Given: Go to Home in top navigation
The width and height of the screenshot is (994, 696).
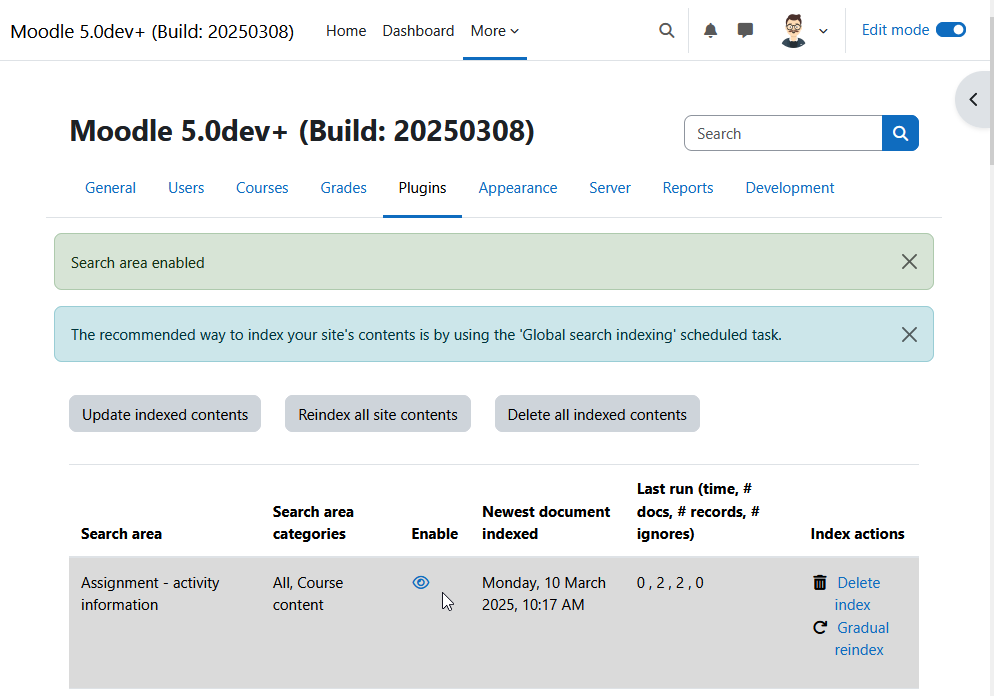Looking at the screenshot, I should [346, 30].
